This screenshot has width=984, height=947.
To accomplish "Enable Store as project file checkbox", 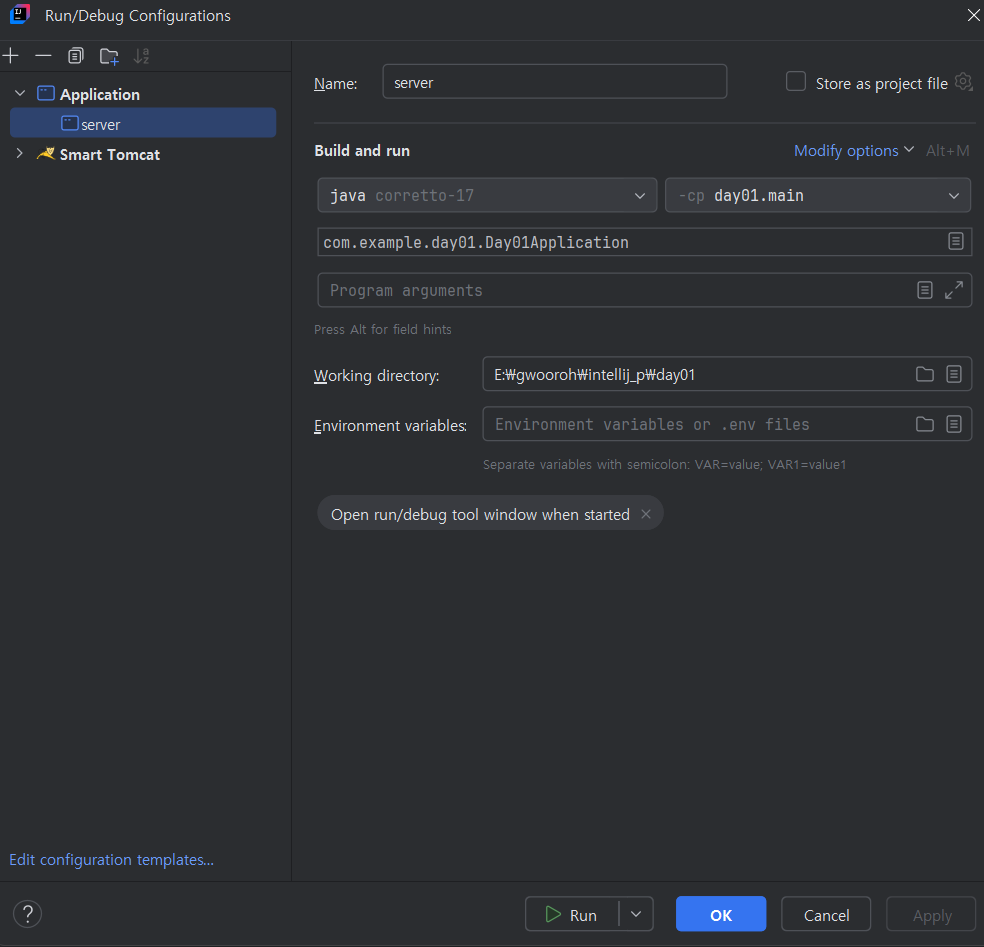I will (x=796, y=82).
